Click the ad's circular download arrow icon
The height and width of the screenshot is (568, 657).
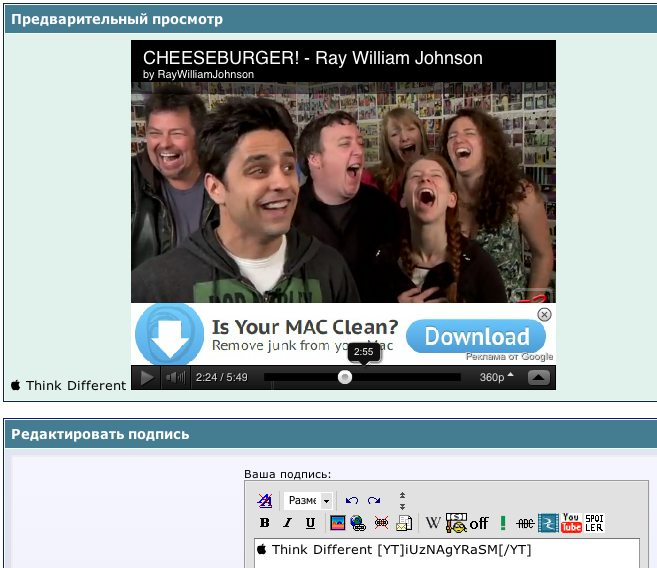[170, 334]
